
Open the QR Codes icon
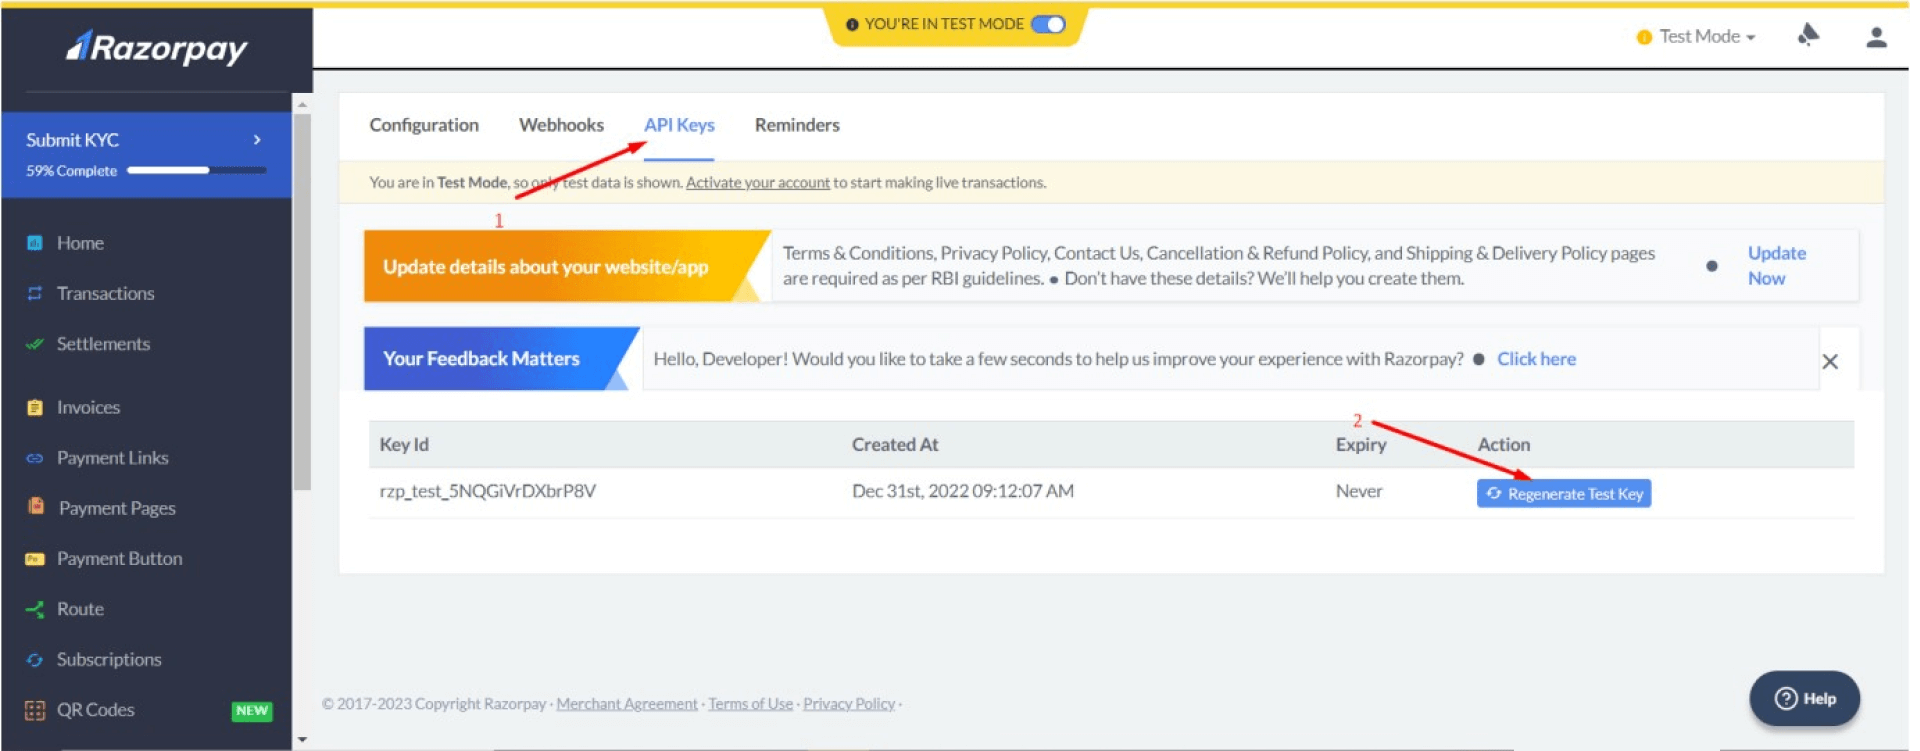click(35, 710)
